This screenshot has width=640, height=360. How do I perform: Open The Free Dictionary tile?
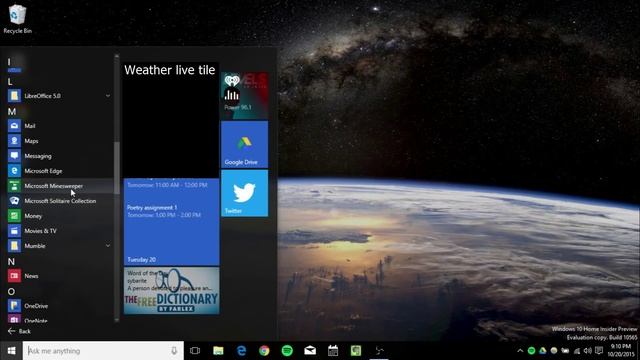[x=171, y=291]
